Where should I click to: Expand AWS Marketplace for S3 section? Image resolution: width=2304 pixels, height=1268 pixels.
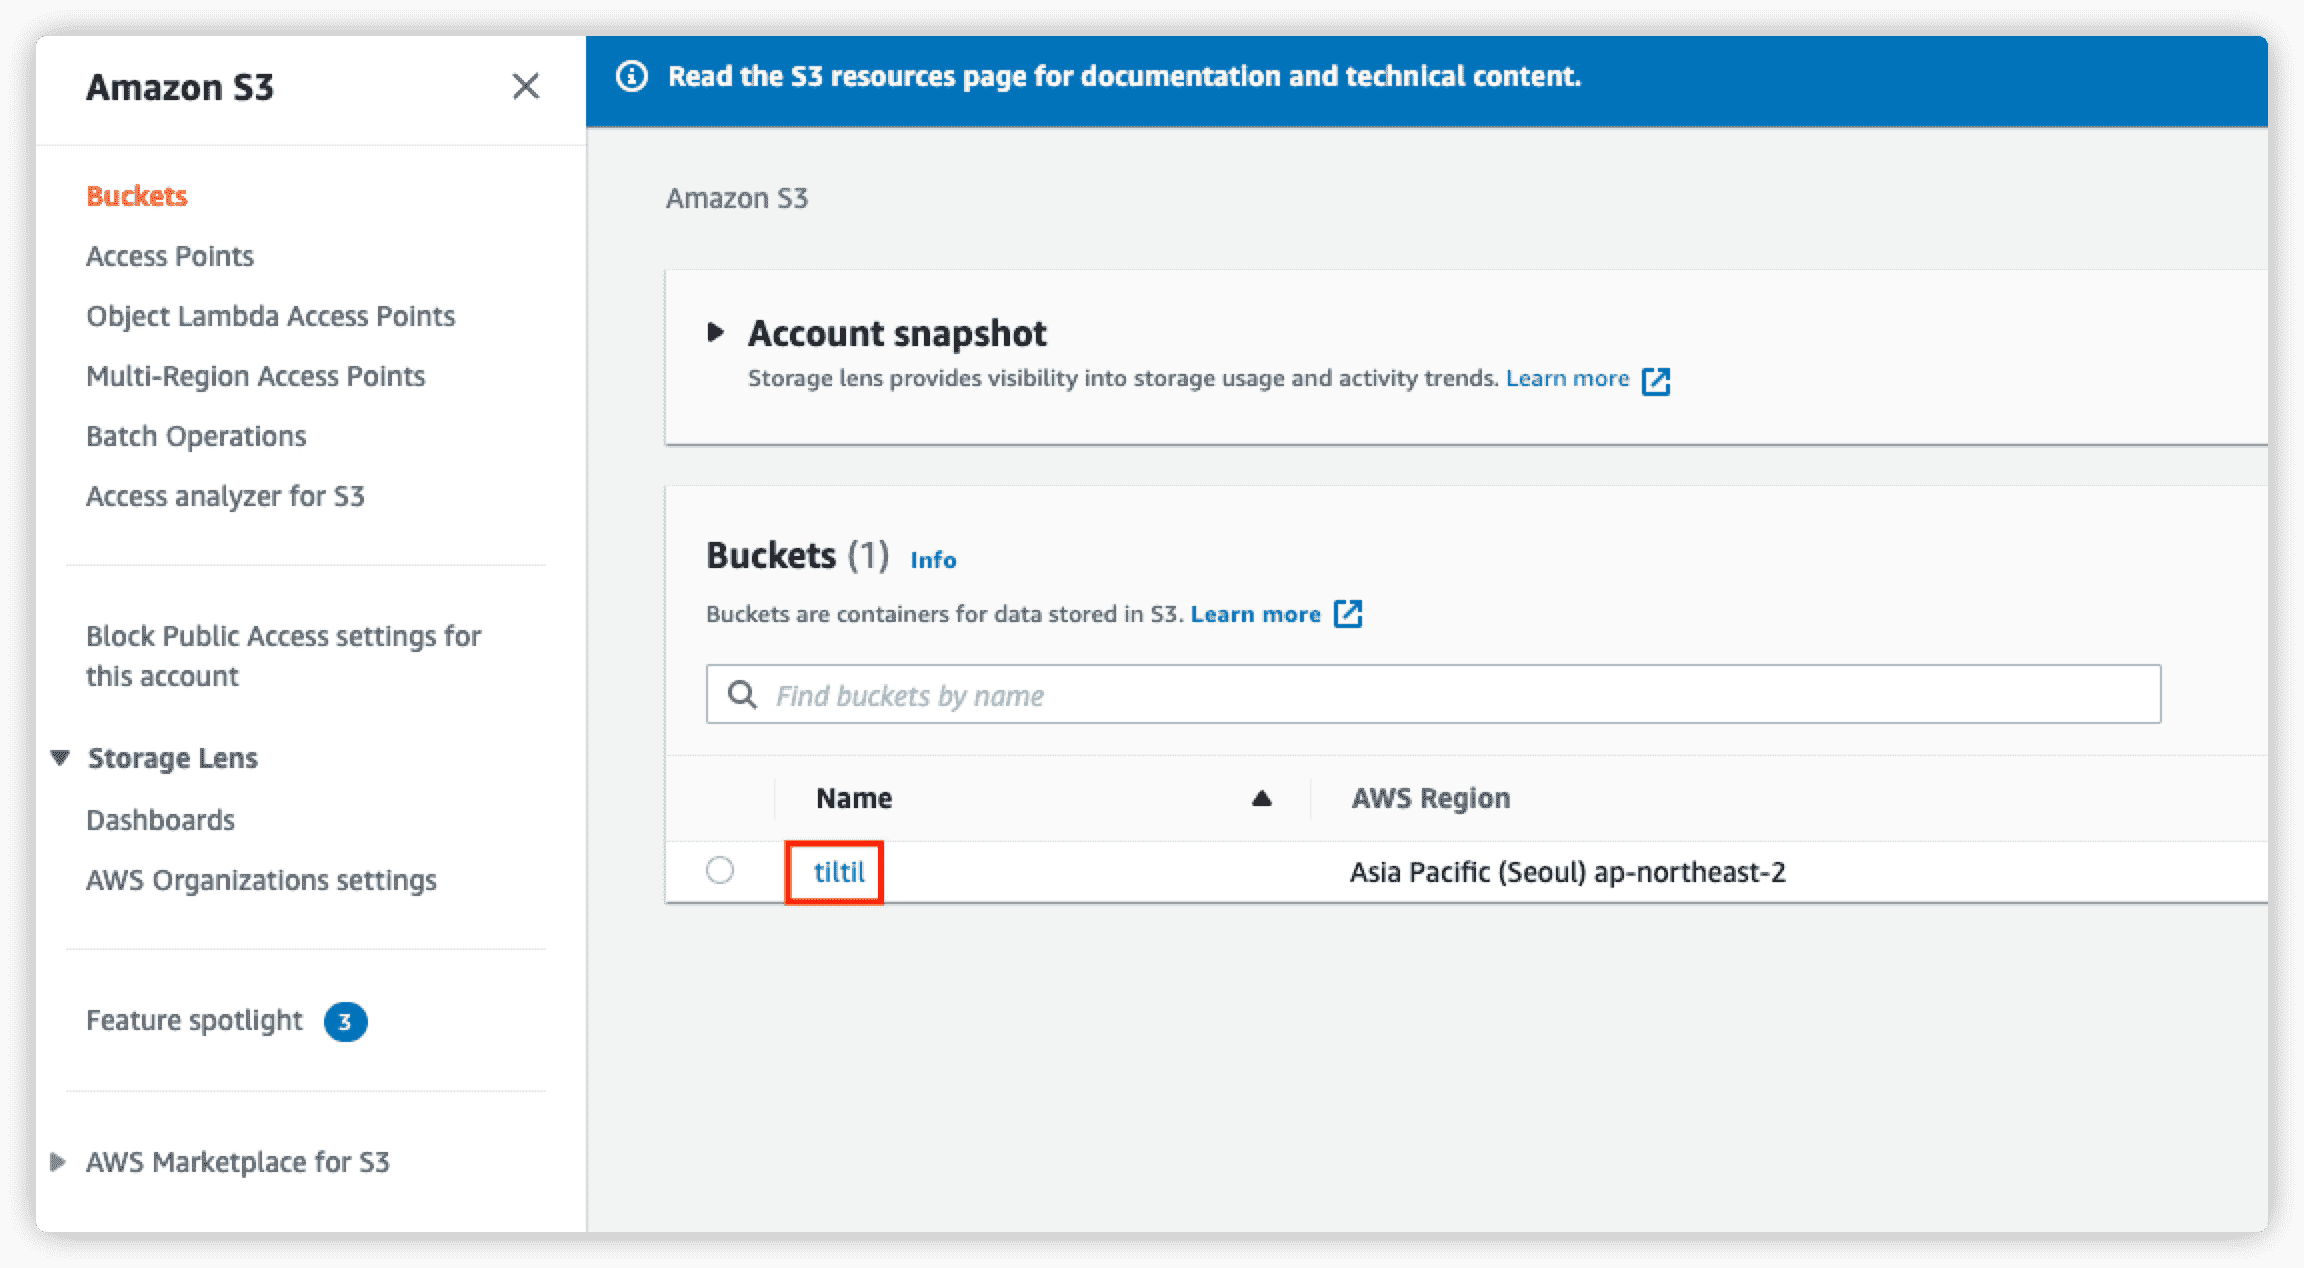click(x=58, y=1162)
